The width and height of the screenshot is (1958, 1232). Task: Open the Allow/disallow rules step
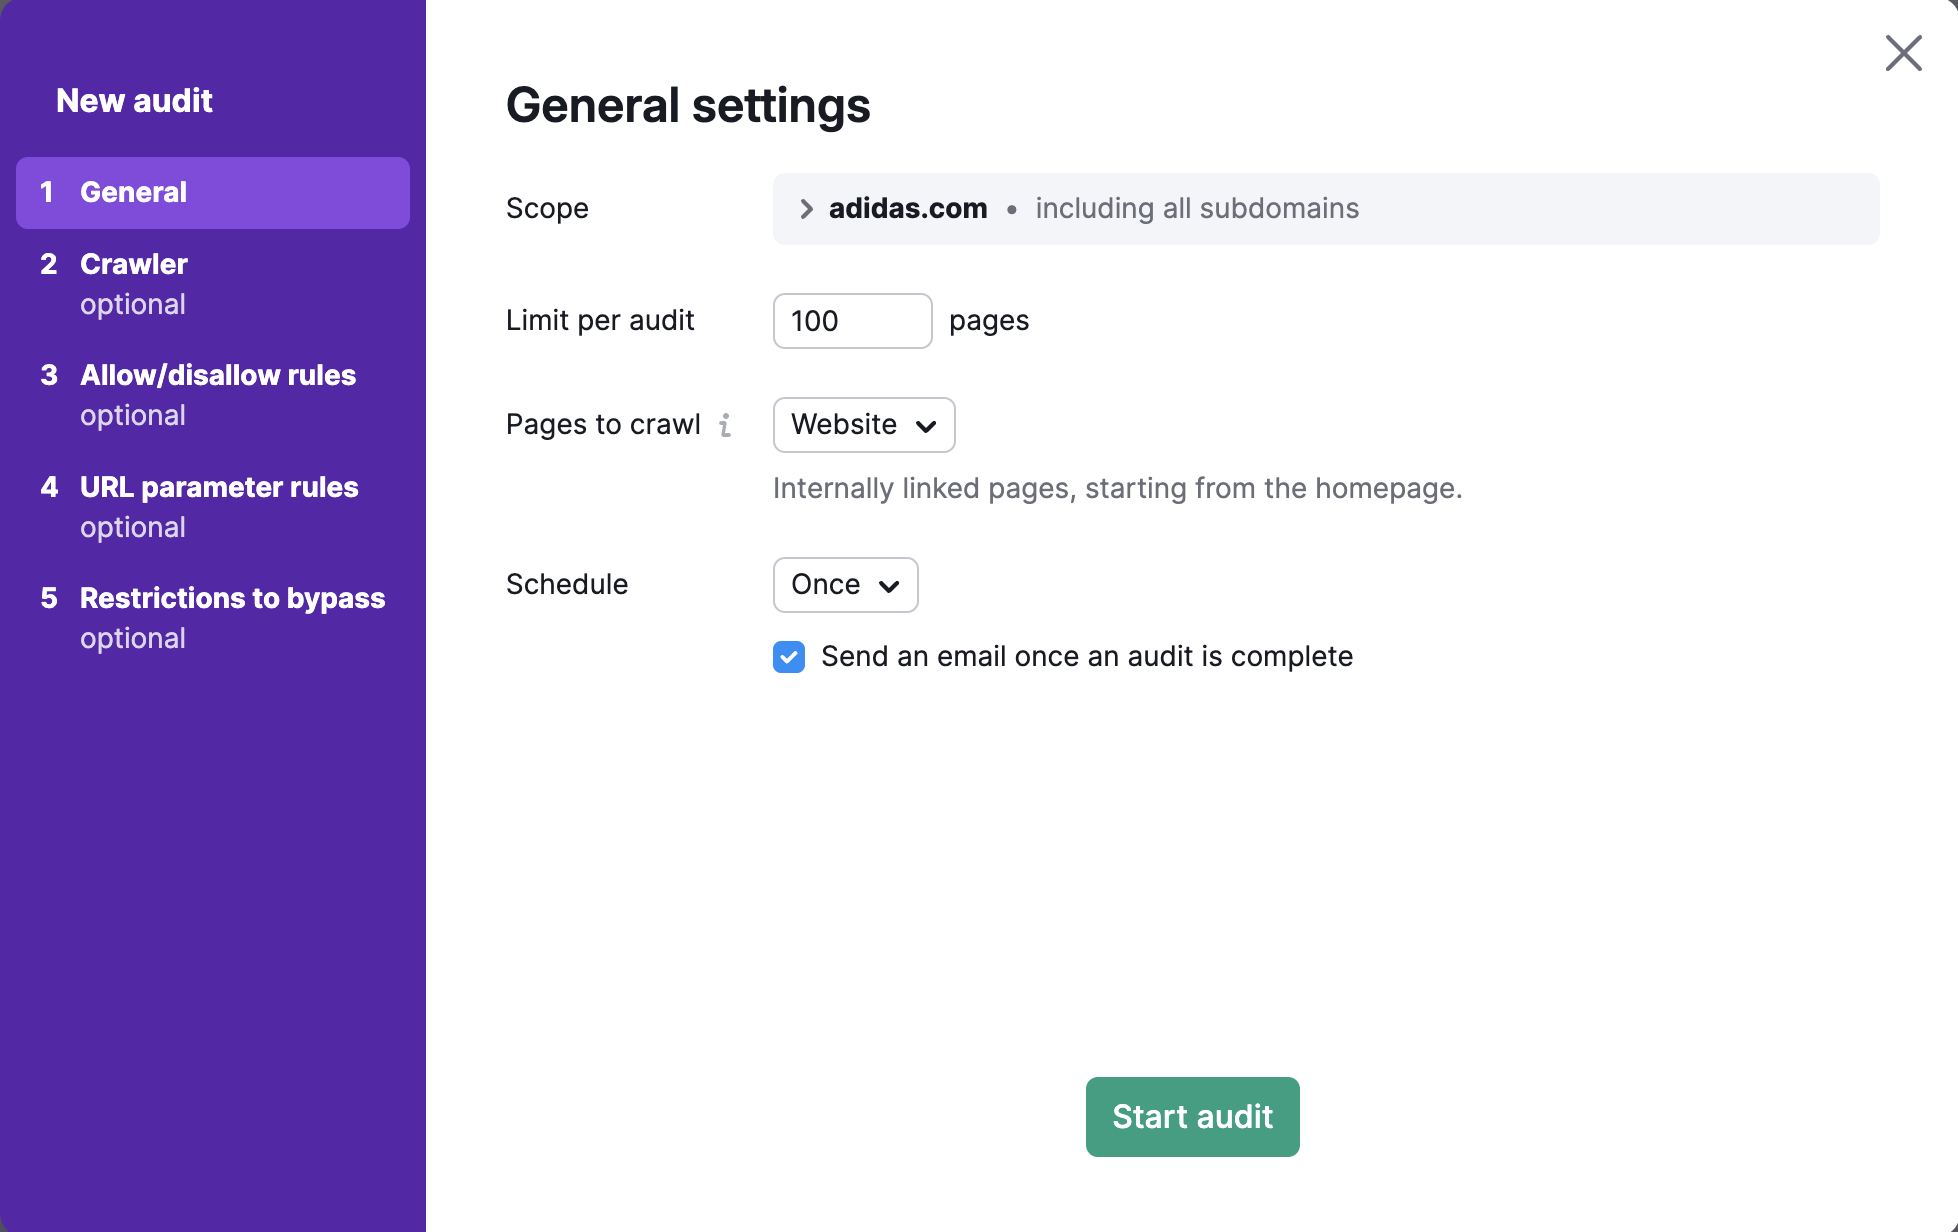click(217, 375)
